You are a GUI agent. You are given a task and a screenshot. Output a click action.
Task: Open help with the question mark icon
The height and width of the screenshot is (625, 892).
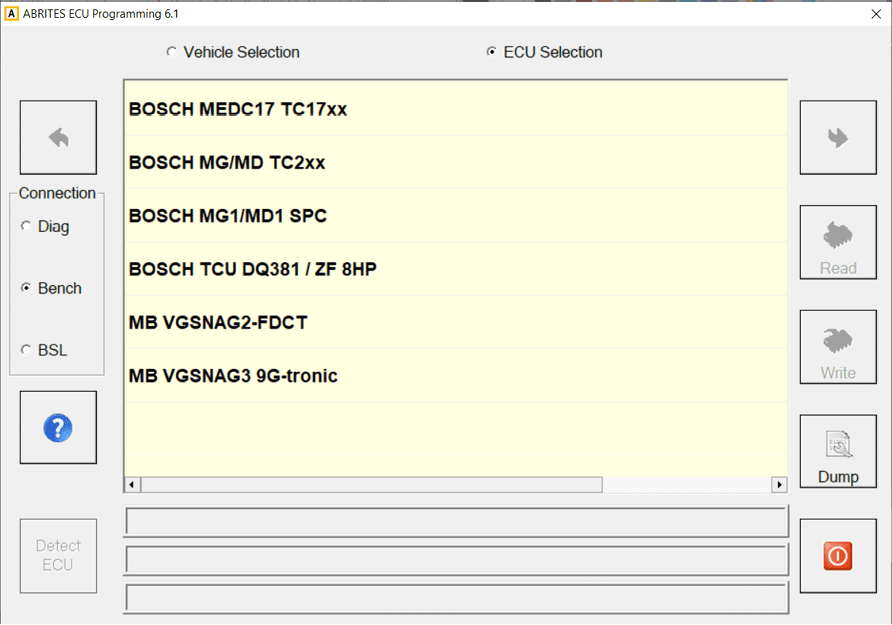click(58, 428)
